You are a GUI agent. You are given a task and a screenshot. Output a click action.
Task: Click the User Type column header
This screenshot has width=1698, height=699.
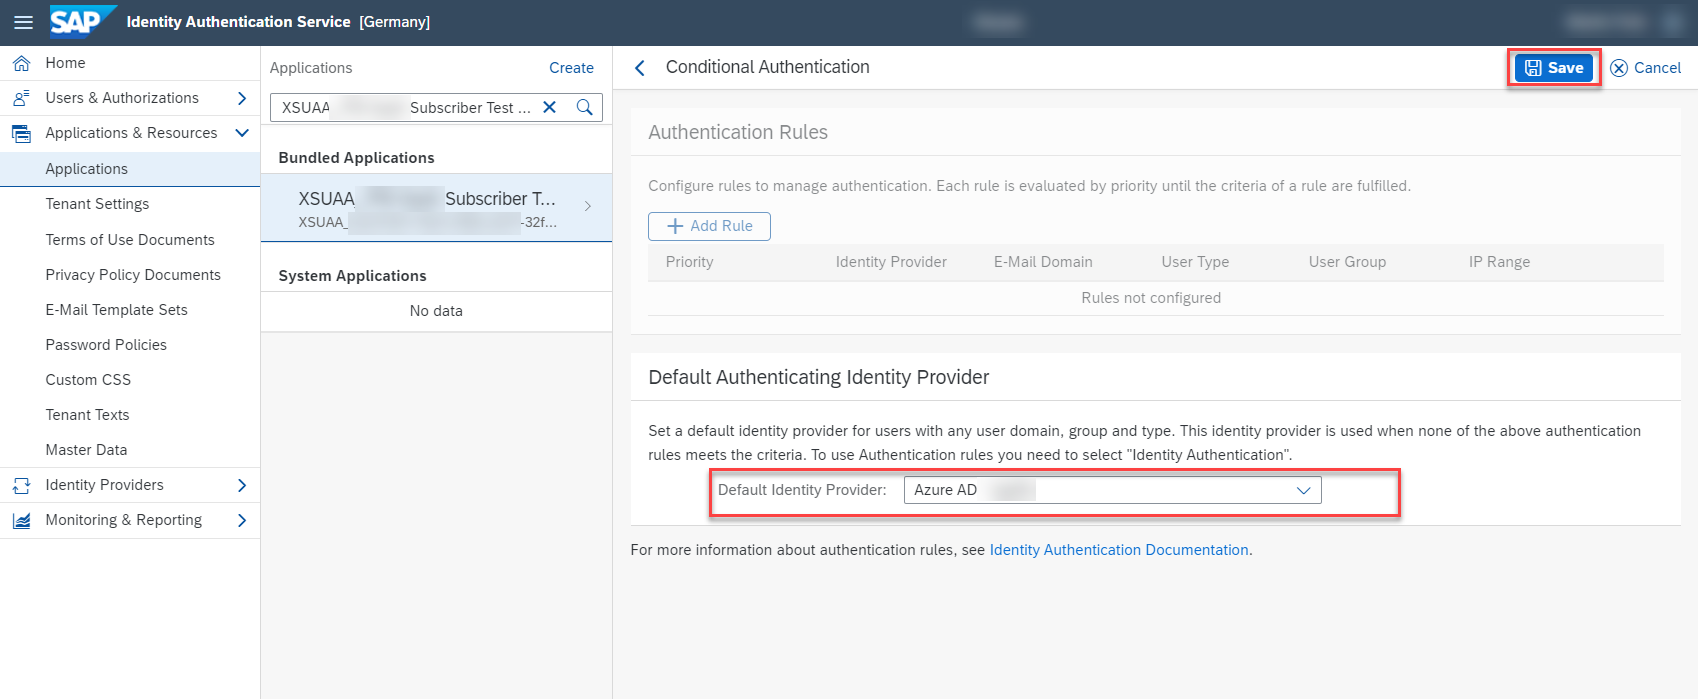[1195, 262]
